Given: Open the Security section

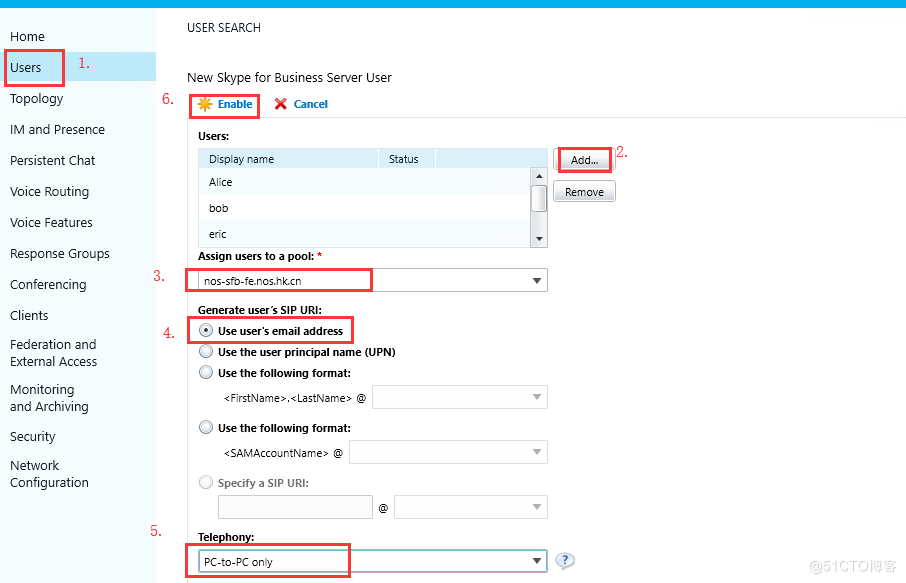Looking at the screenshot, I should click(32, 437).
